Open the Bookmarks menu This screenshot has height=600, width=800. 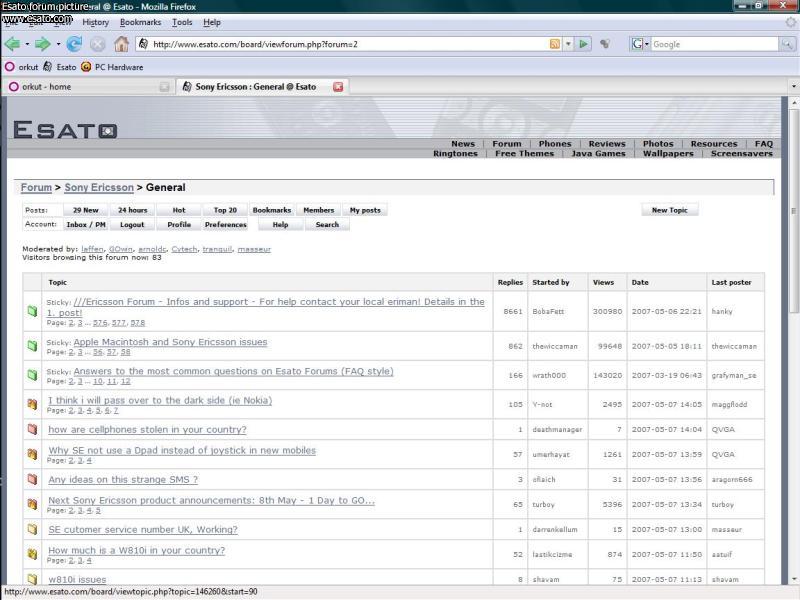pos(140,22)
